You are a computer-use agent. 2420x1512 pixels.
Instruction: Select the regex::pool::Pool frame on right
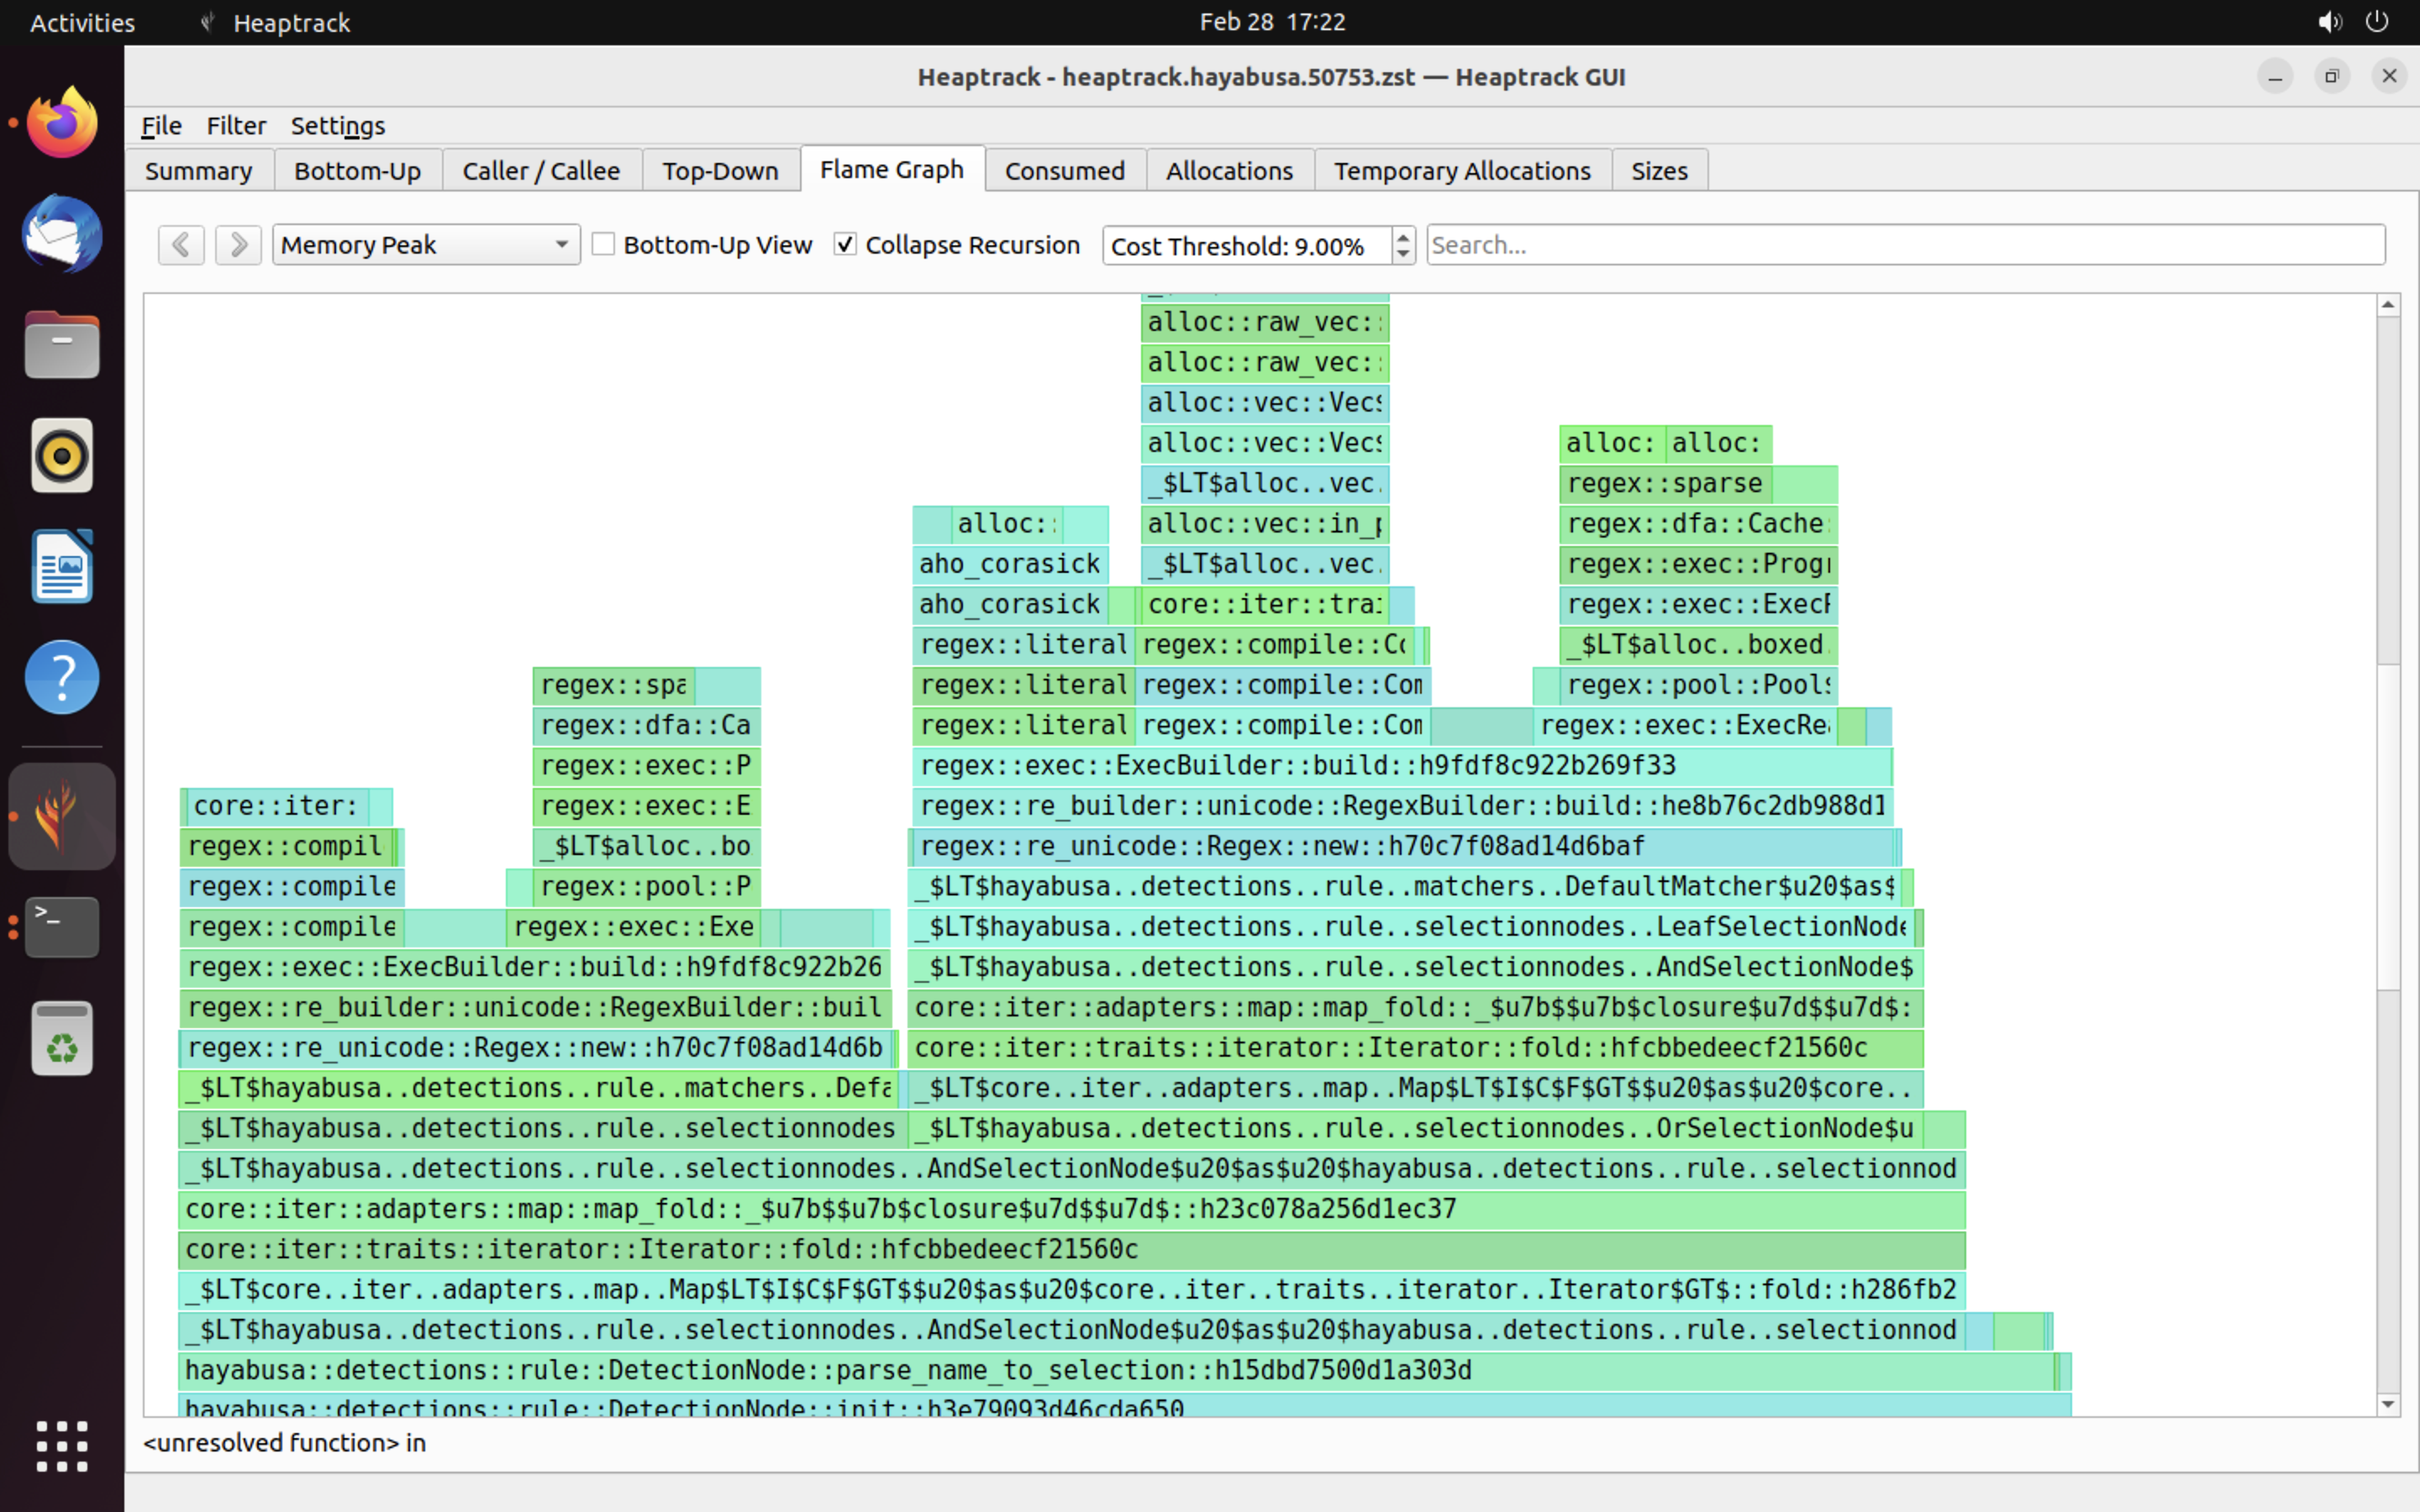[x=1698, y=685]
